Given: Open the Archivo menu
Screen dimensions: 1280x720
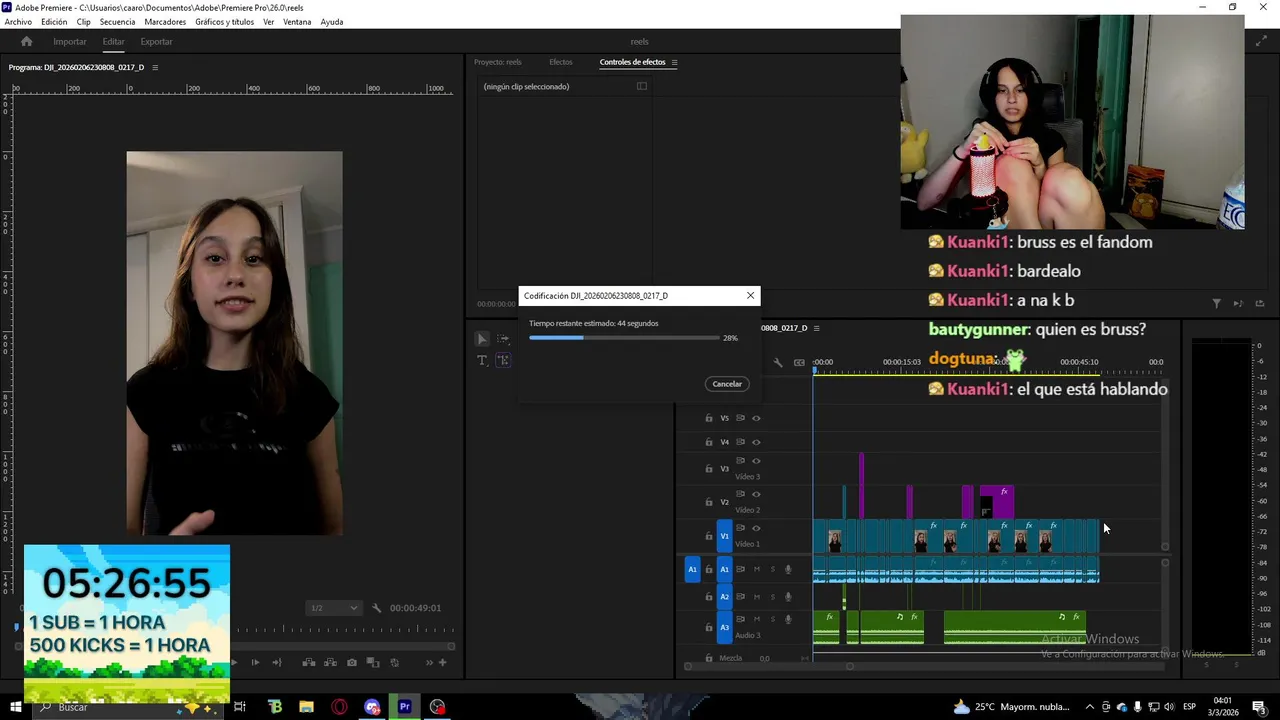Looking at the screenshot, I should click(18, 22).
